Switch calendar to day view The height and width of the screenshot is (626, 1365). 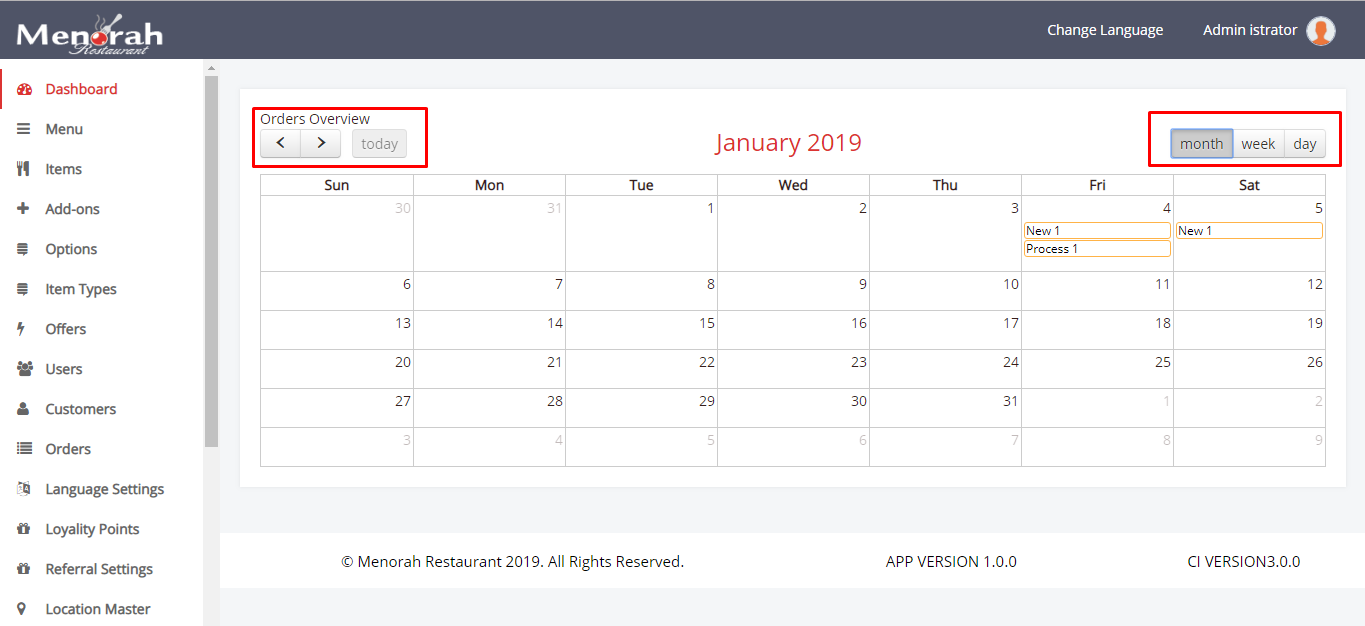point(1304,144)
